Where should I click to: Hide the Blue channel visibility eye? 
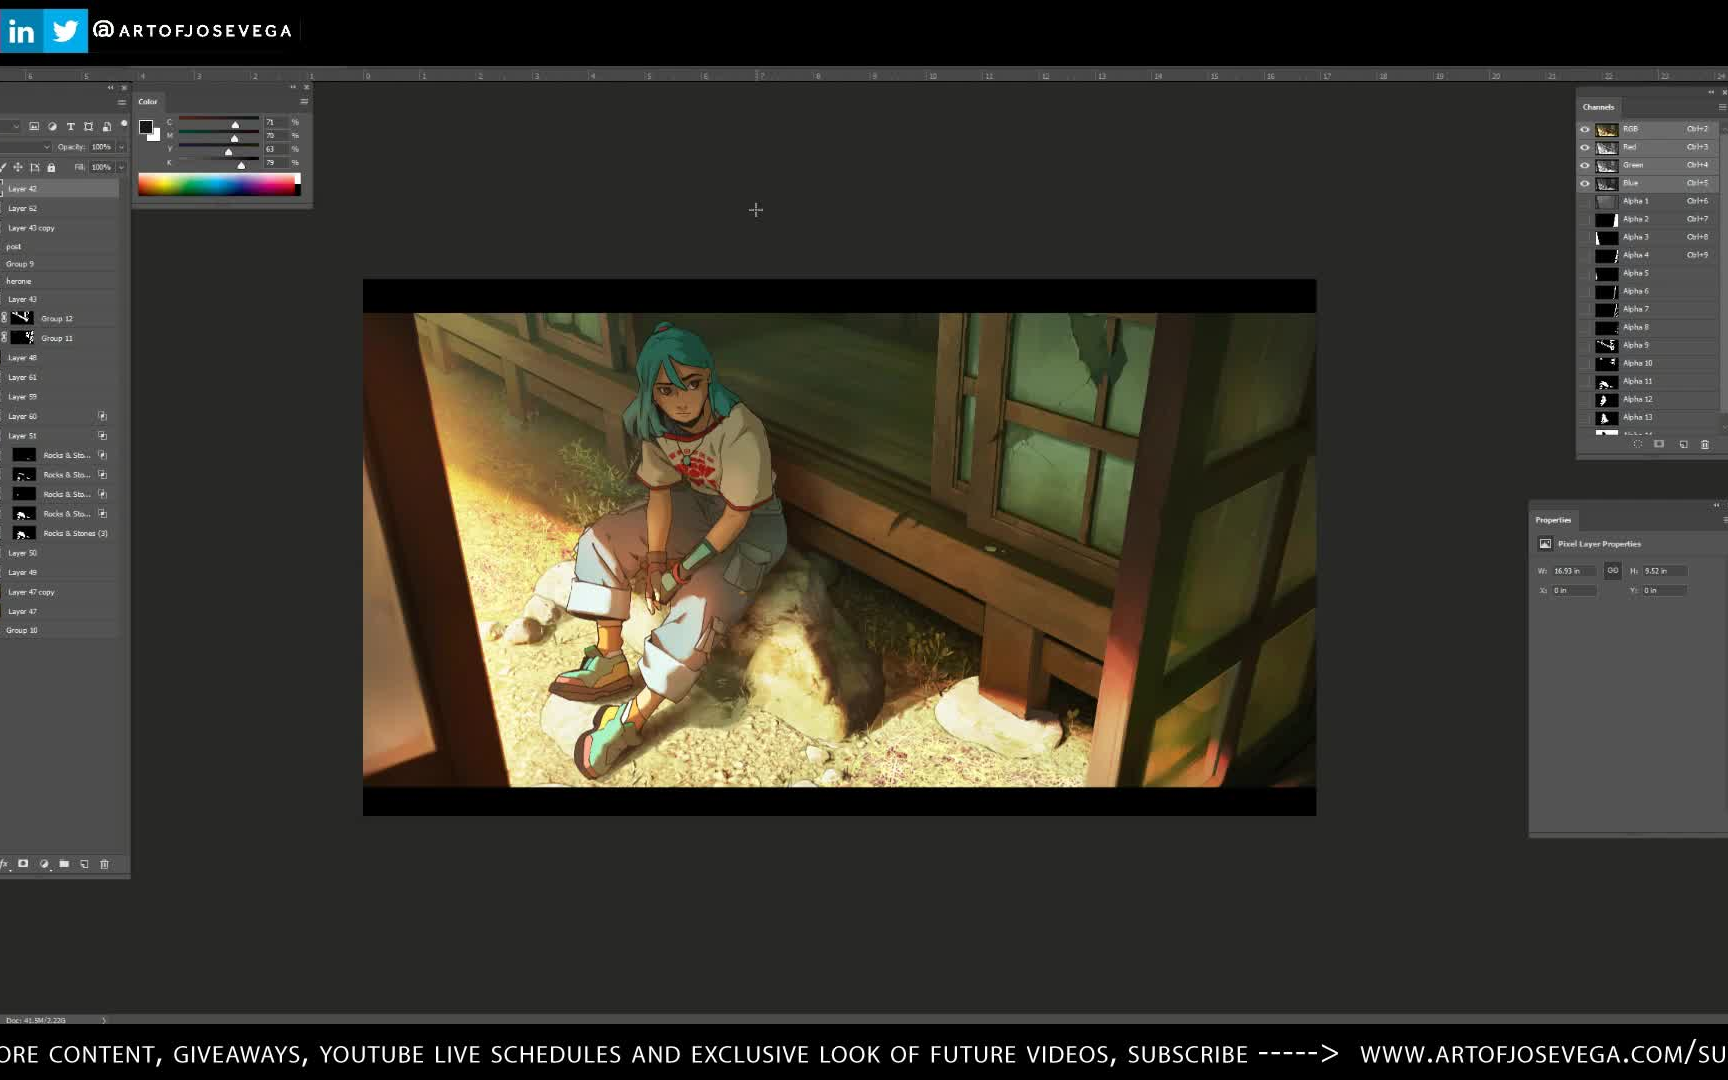1584,184
